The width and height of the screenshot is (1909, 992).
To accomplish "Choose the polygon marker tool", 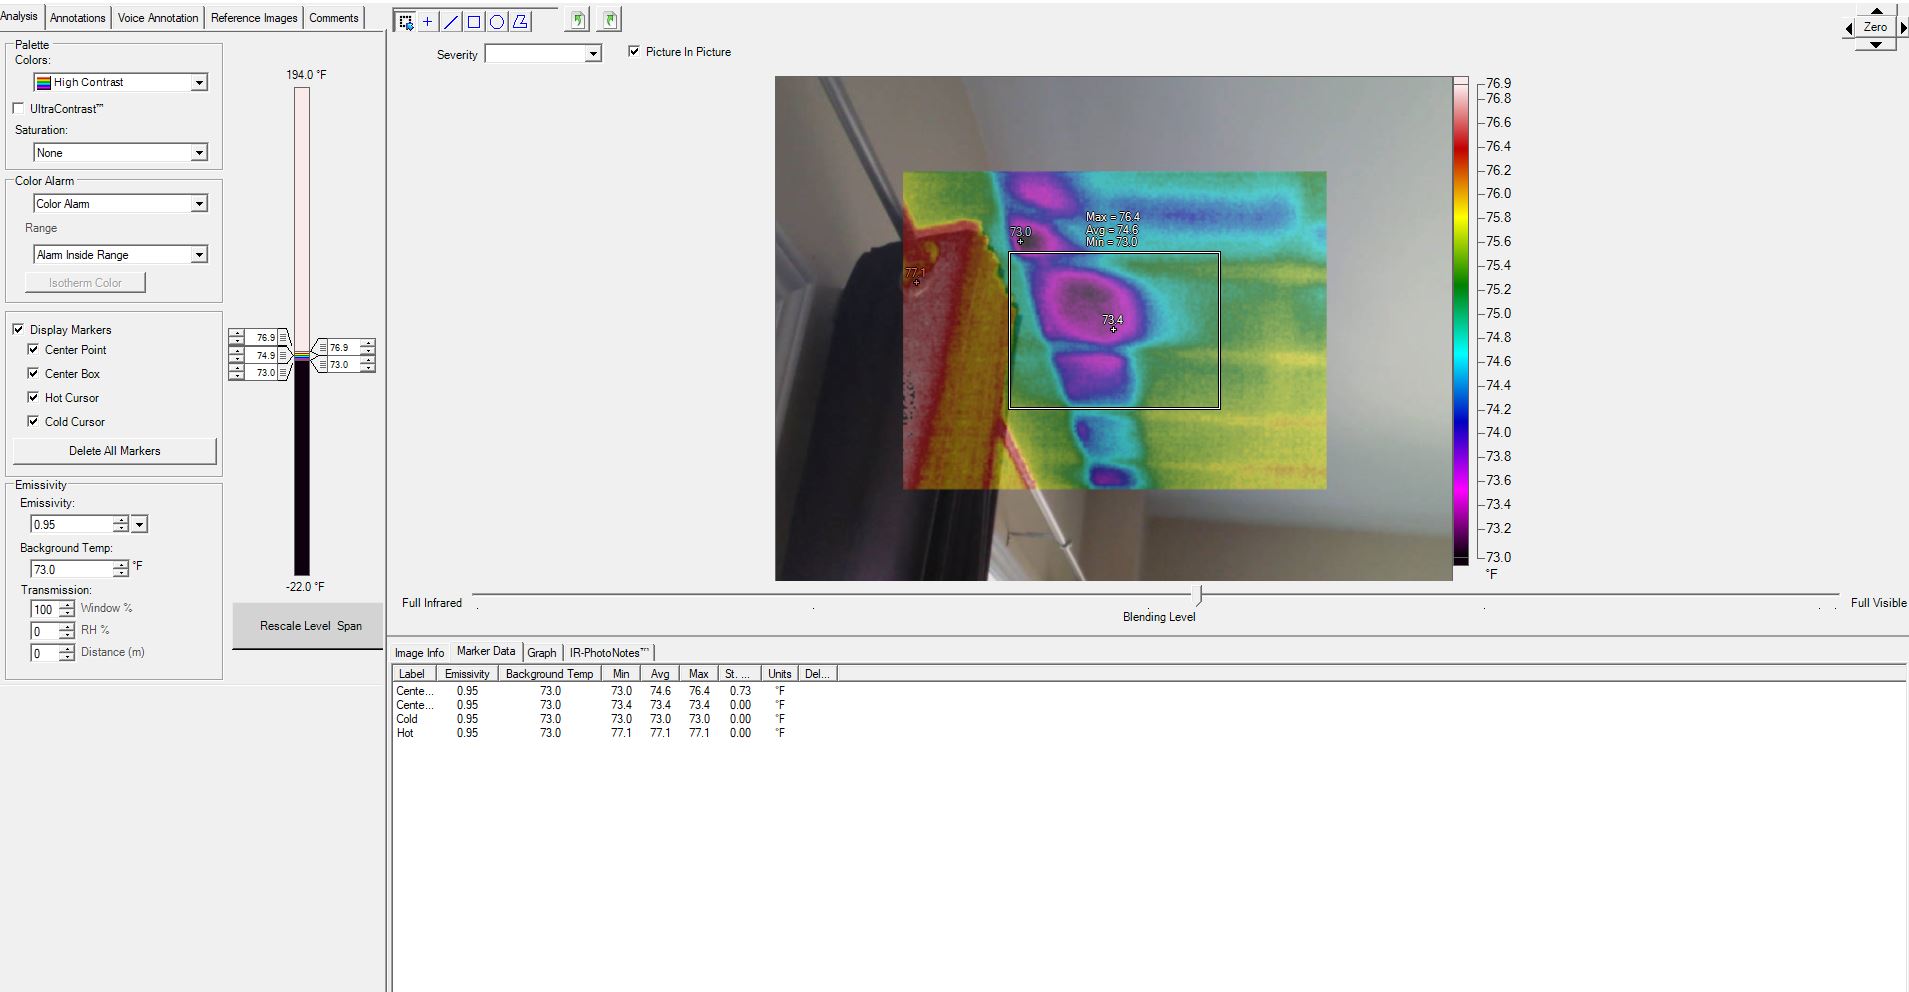I will tap(520, 22).
